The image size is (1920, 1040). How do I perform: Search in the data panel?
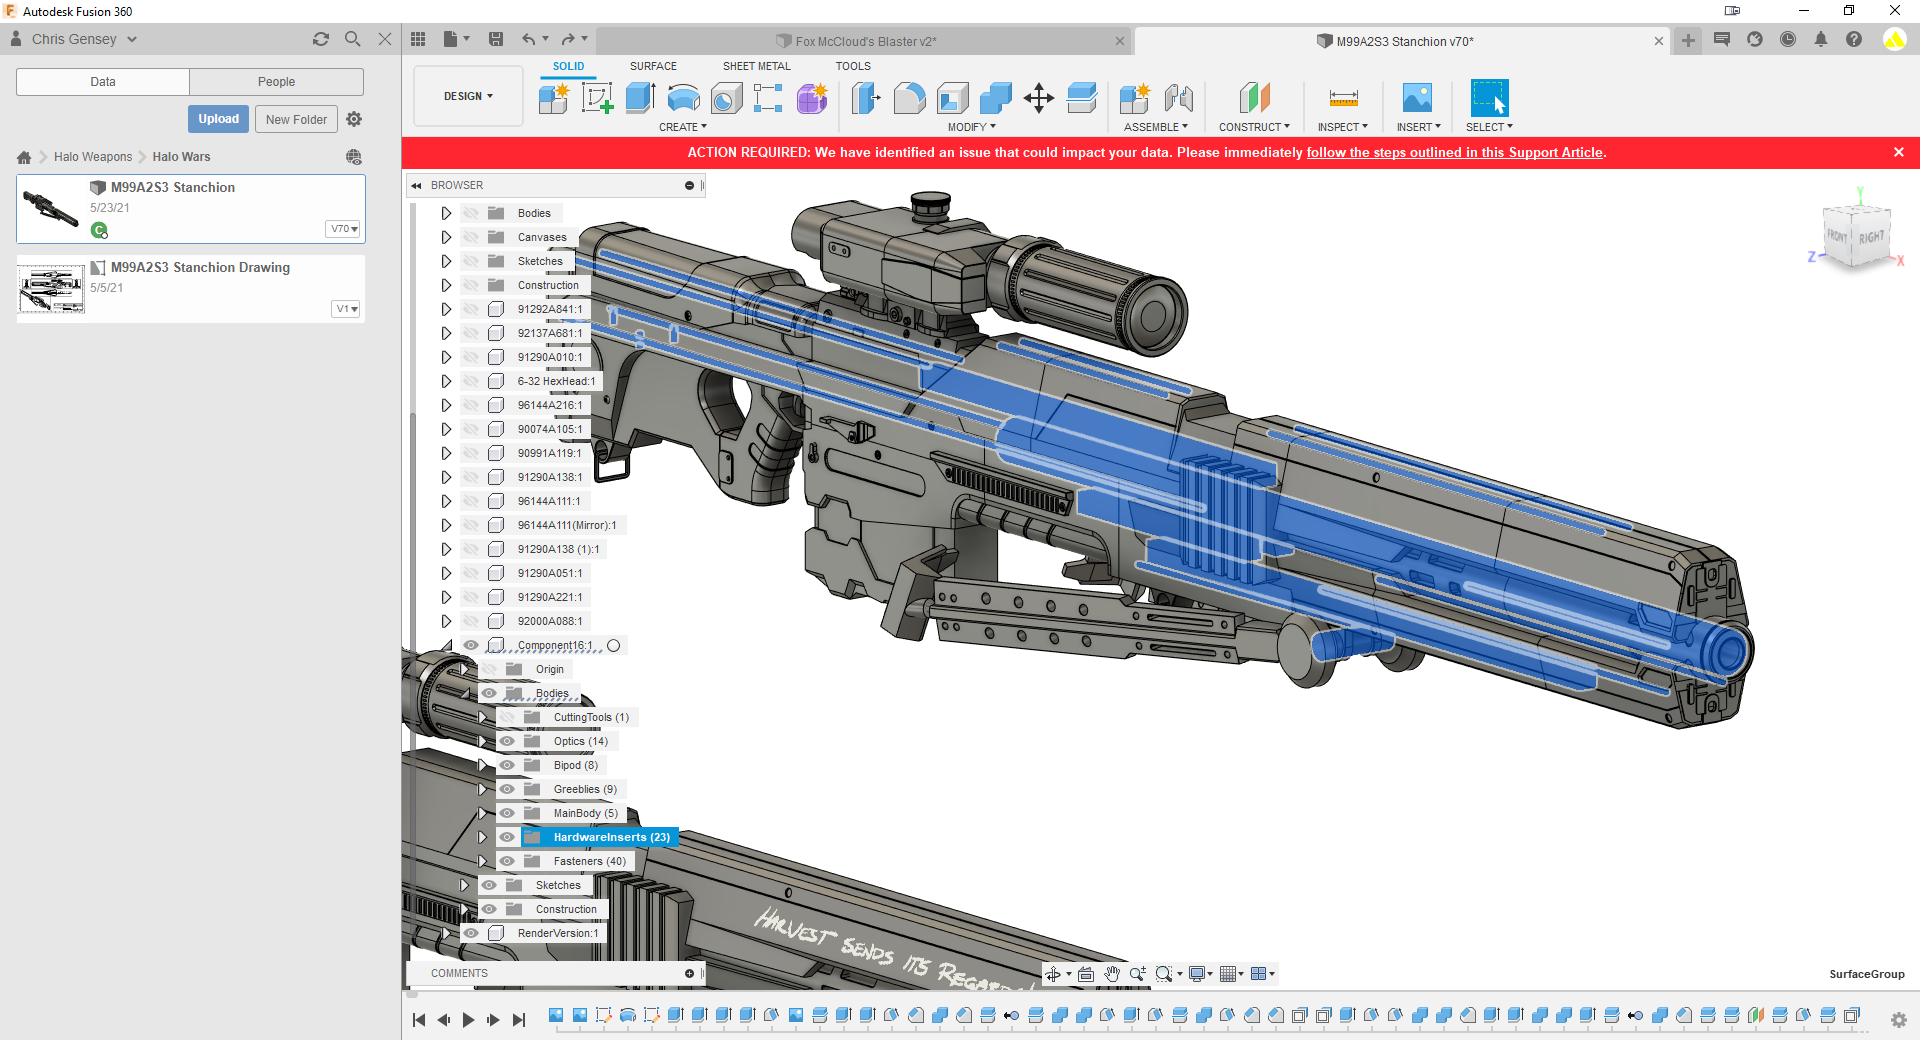(x=353, y=39)
